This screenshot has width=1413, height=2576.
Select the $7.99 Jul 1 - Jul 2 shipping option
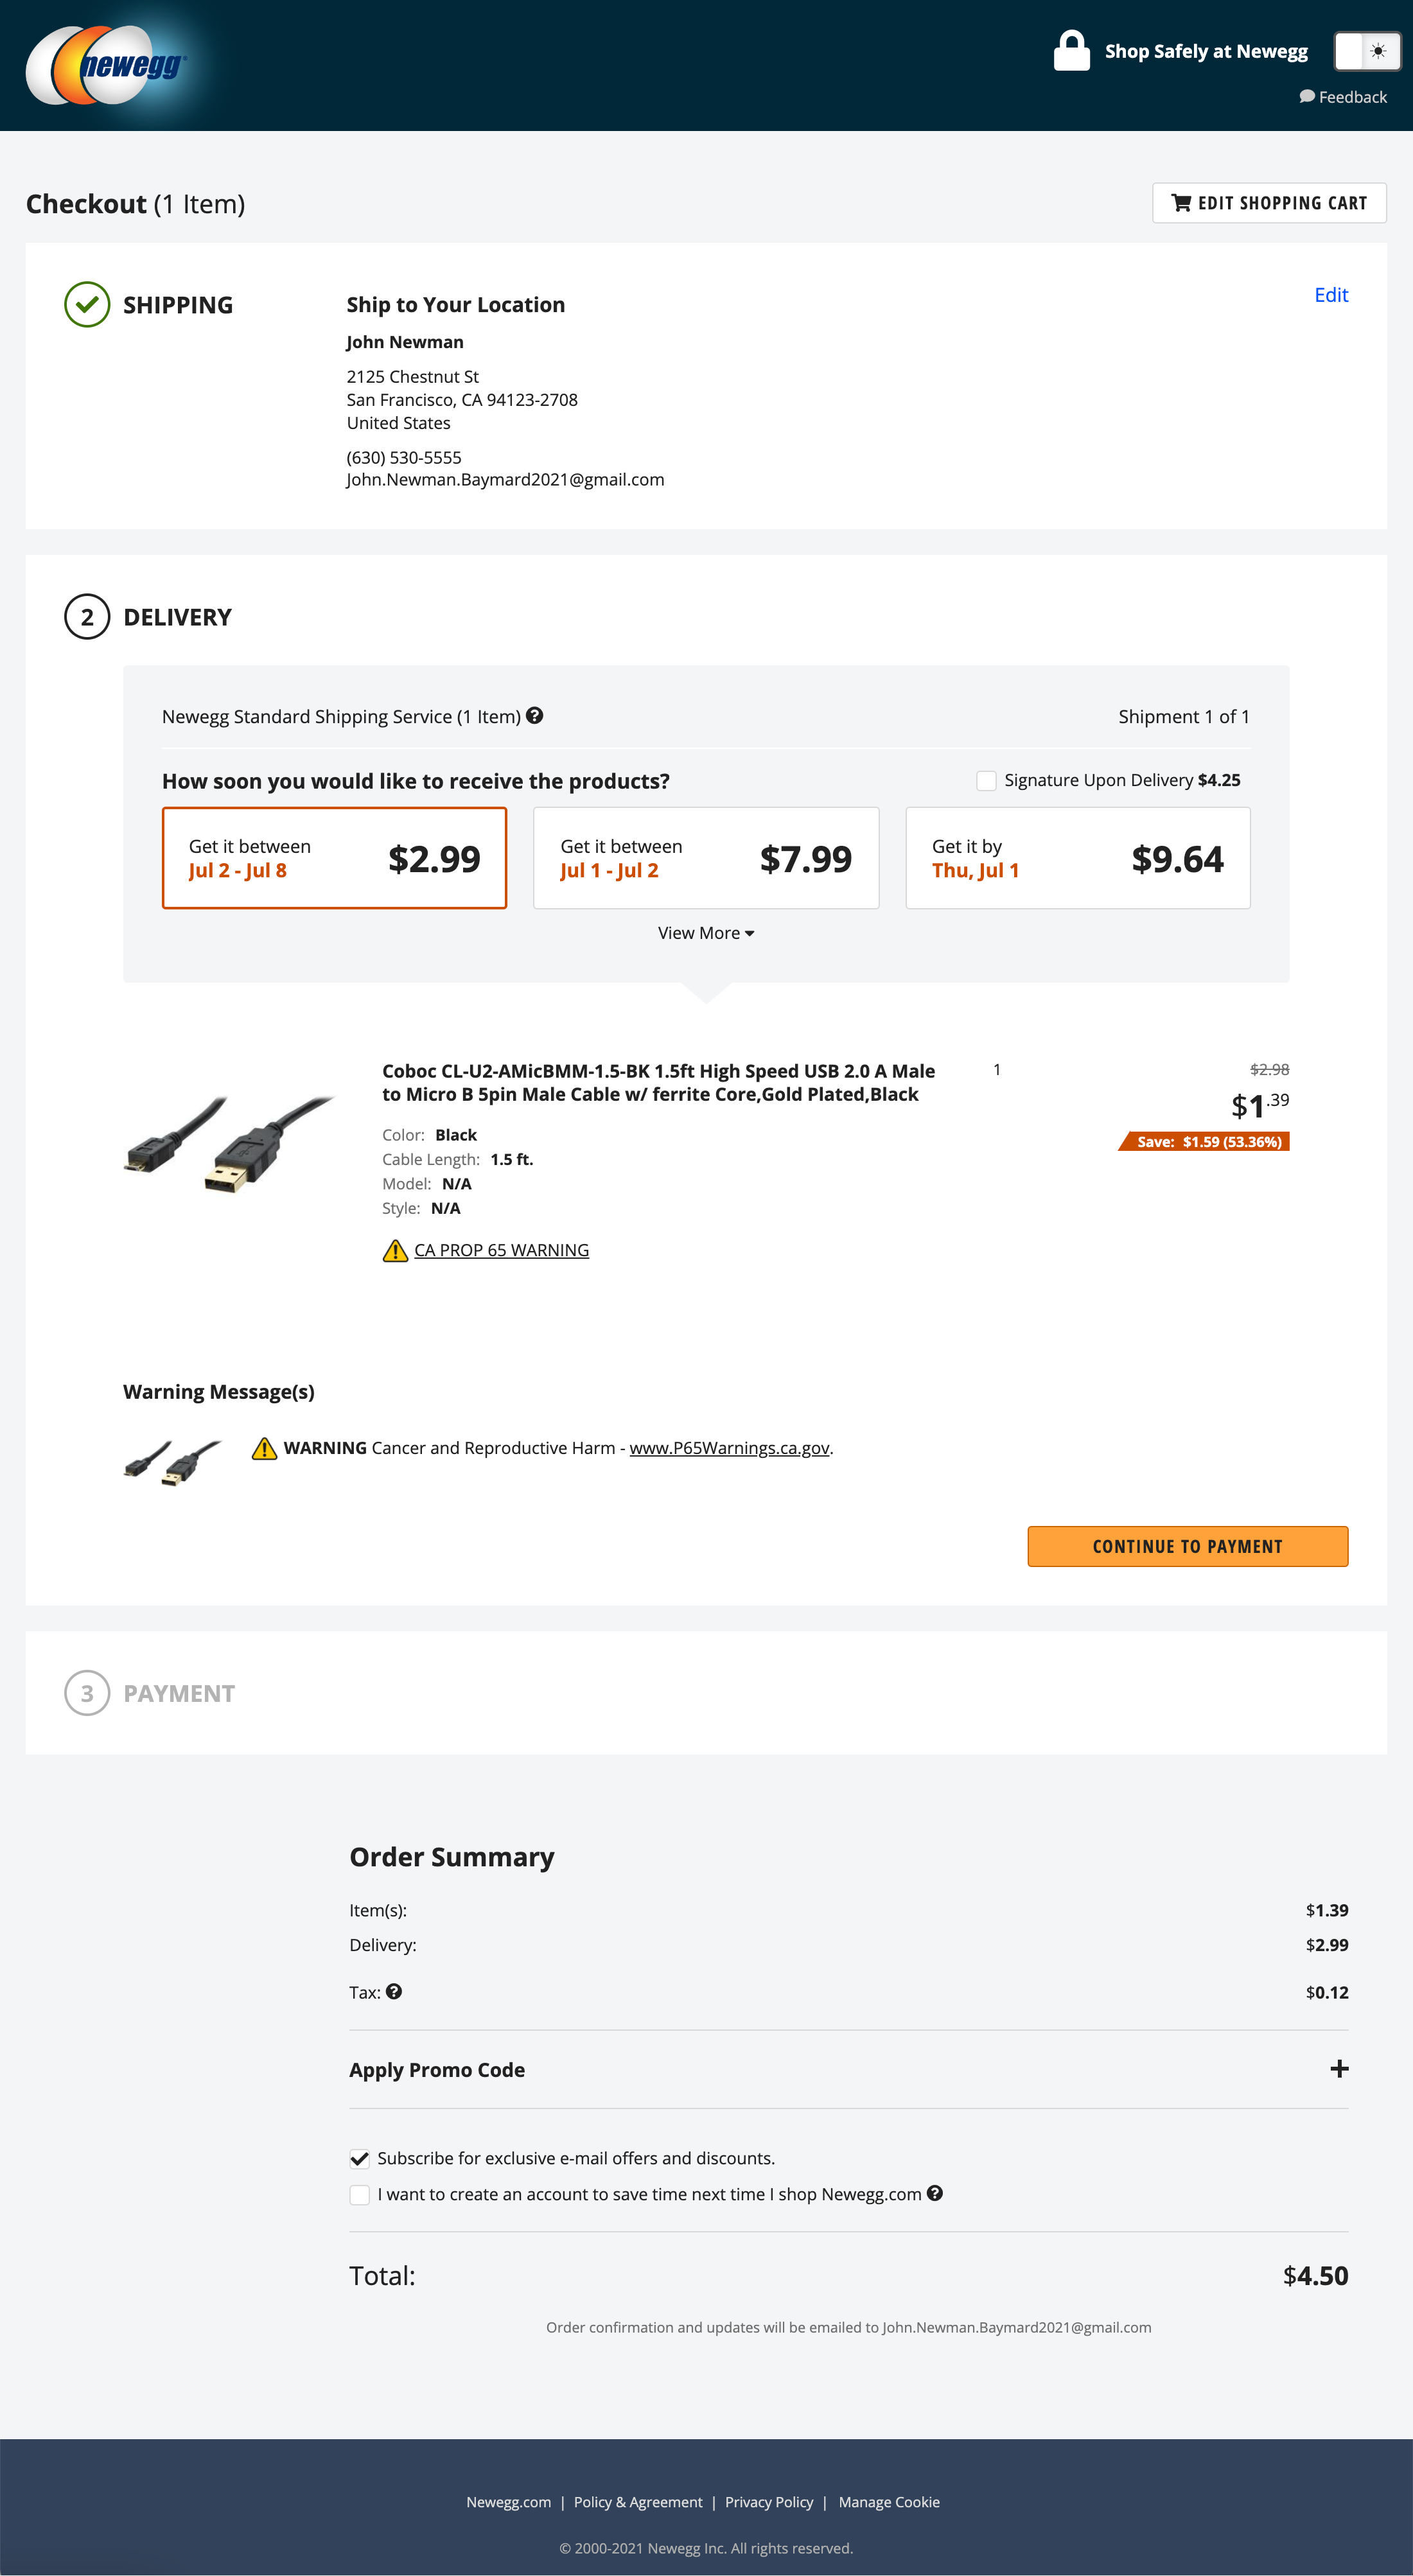tap(706, 857)
